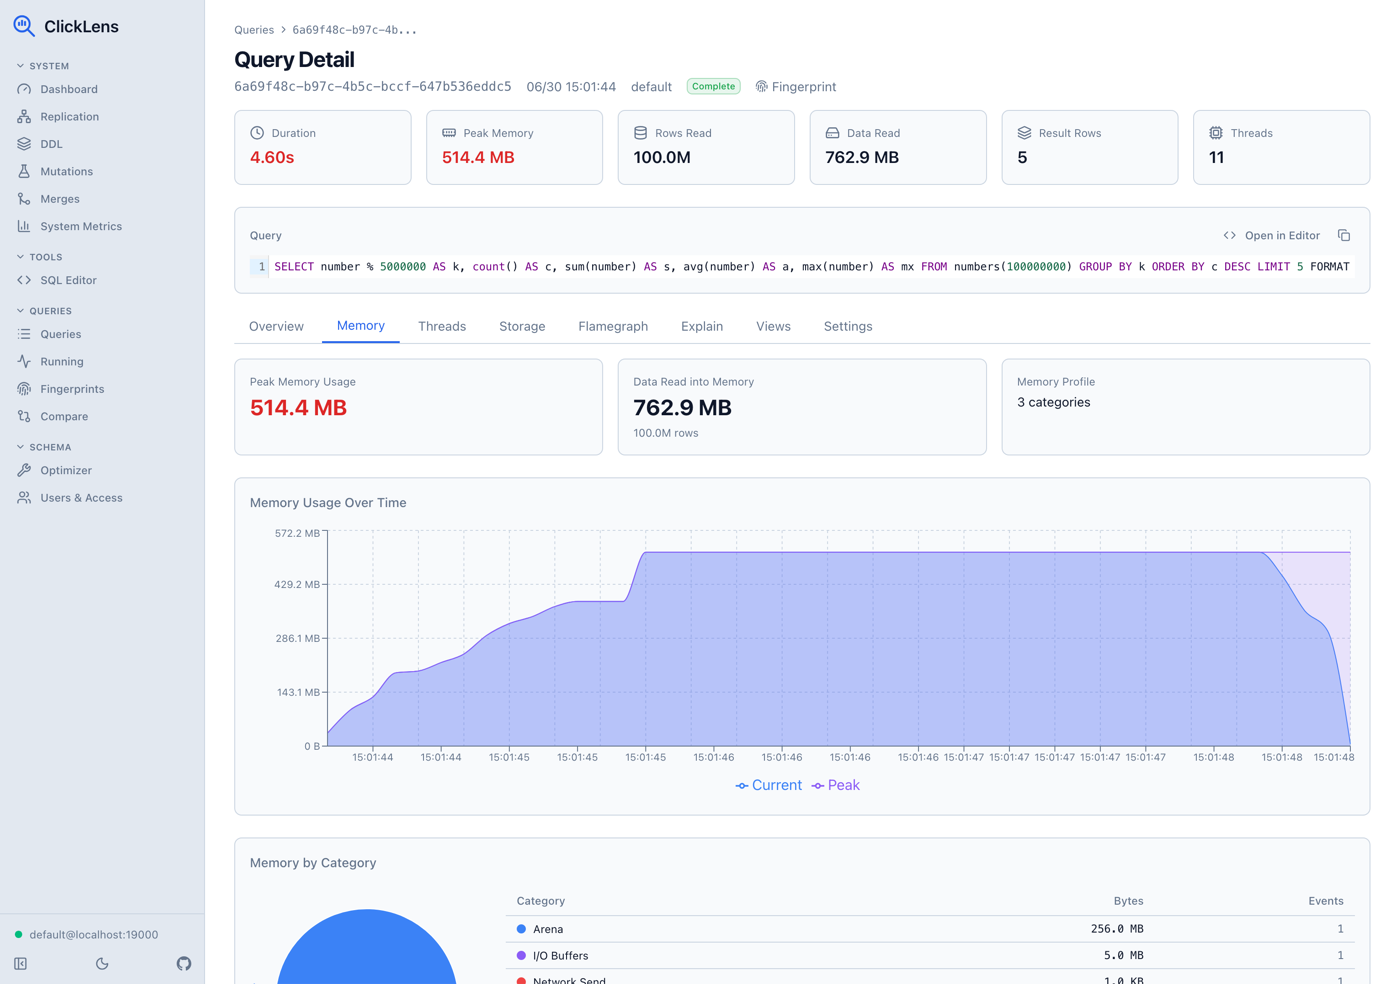The image size is (1400, 984).
Task: Click the Users & Access people icon
Action: (24, 497)
